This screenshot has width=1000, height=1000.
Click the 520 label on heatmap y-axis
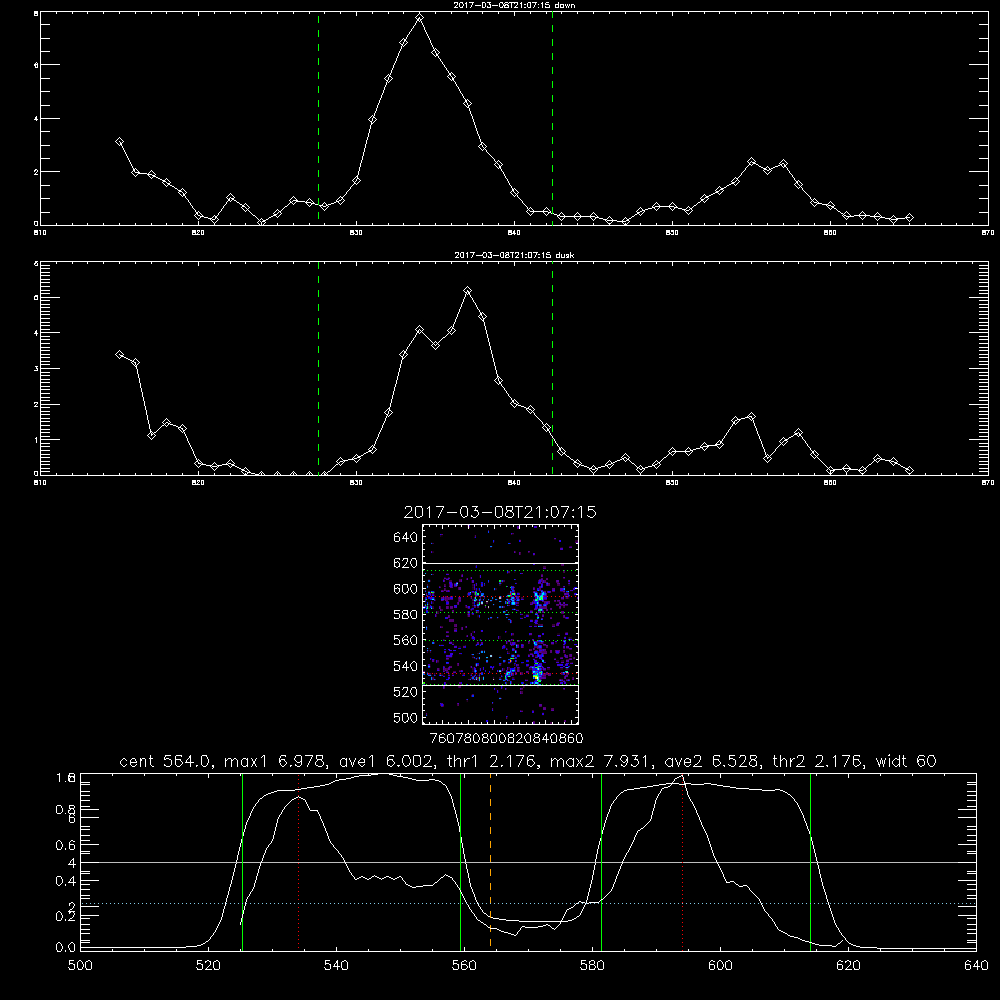406,692
